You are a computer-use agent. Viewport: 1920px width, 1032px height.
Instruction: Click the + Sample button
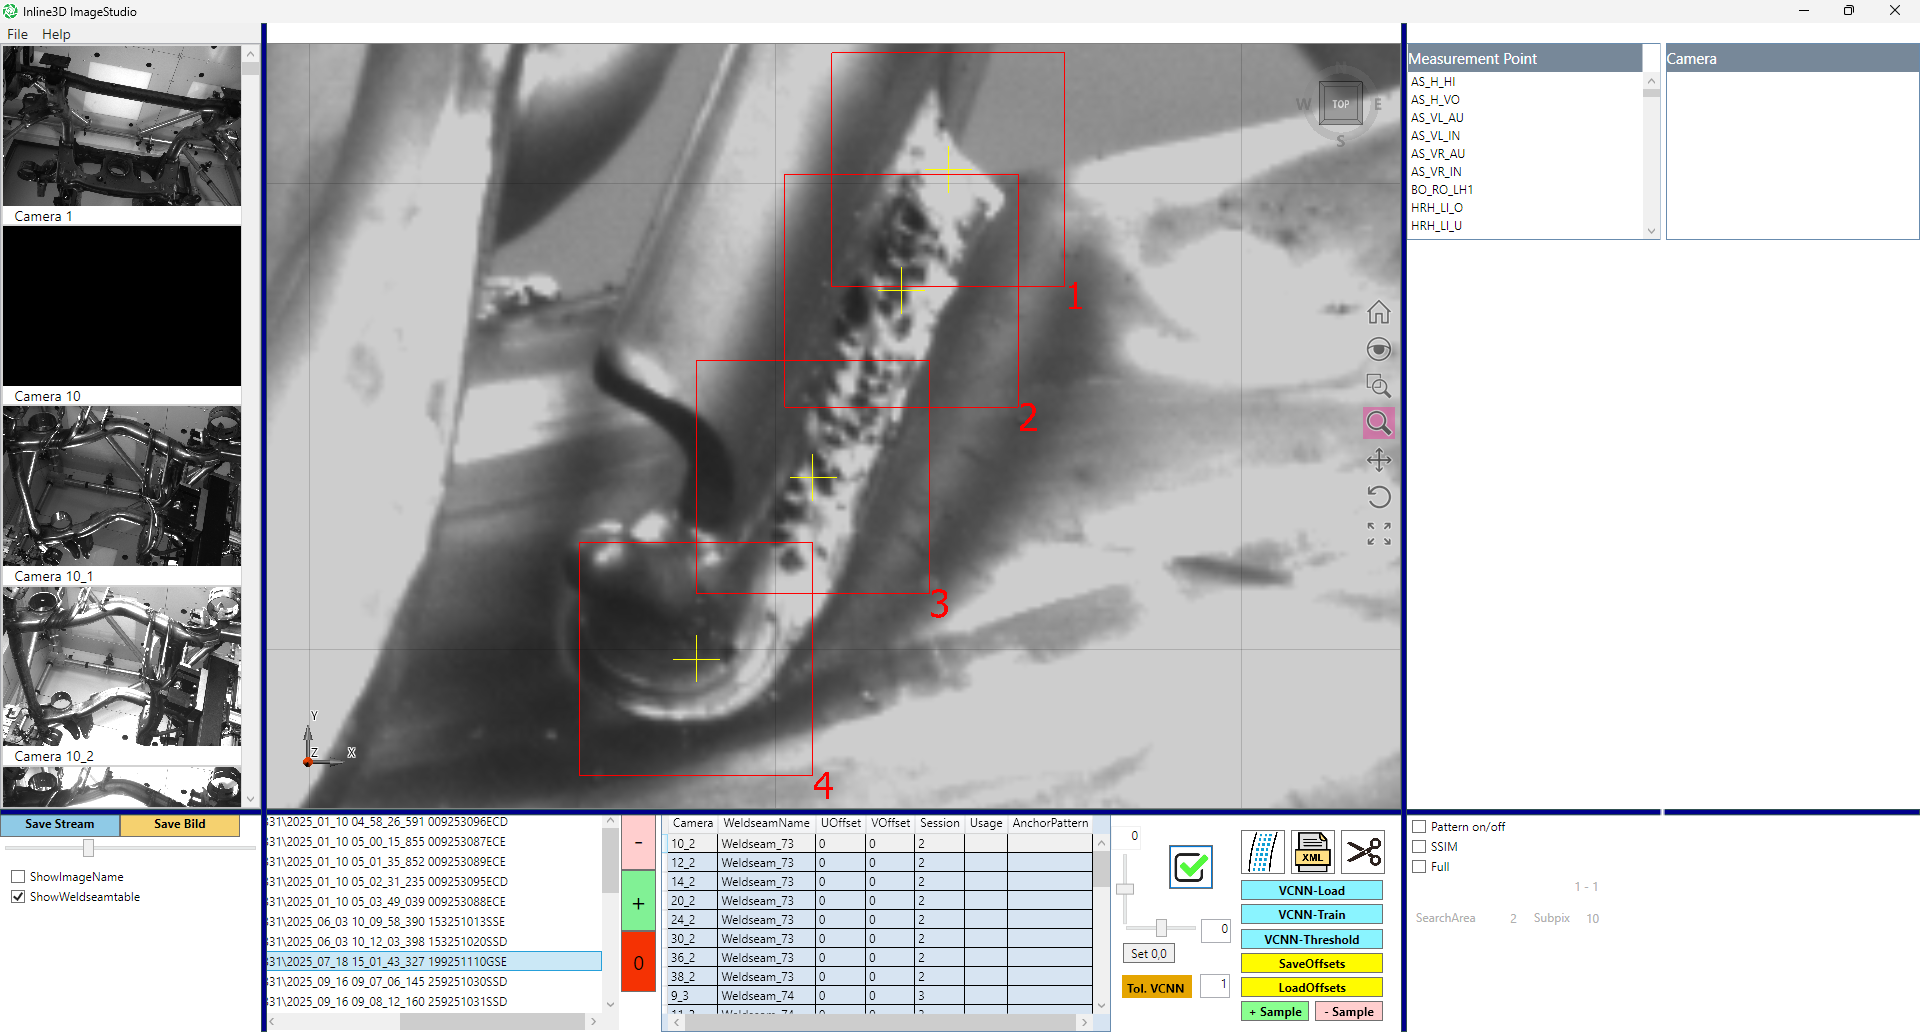1275,1012
